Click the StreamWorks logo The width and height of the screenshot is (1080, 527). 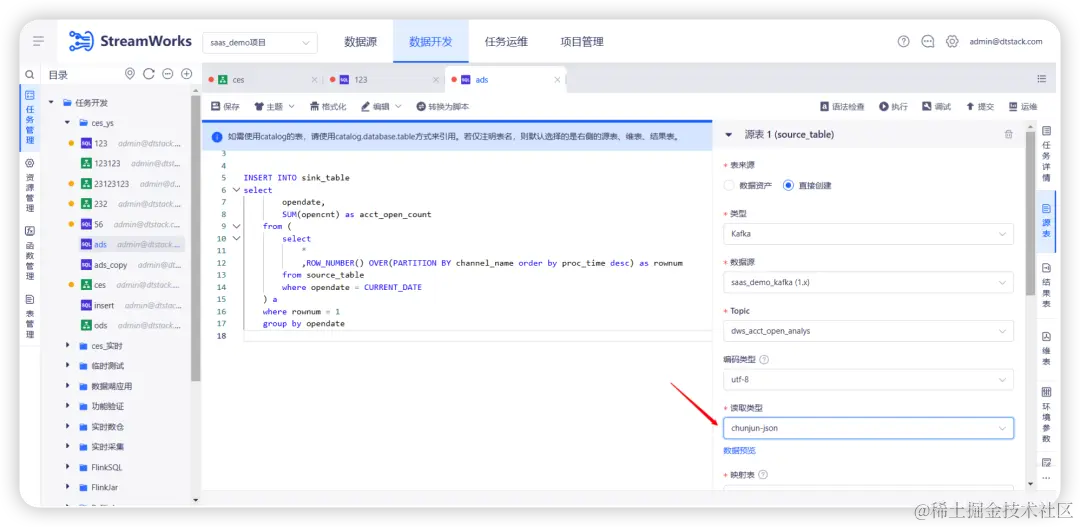130,41
